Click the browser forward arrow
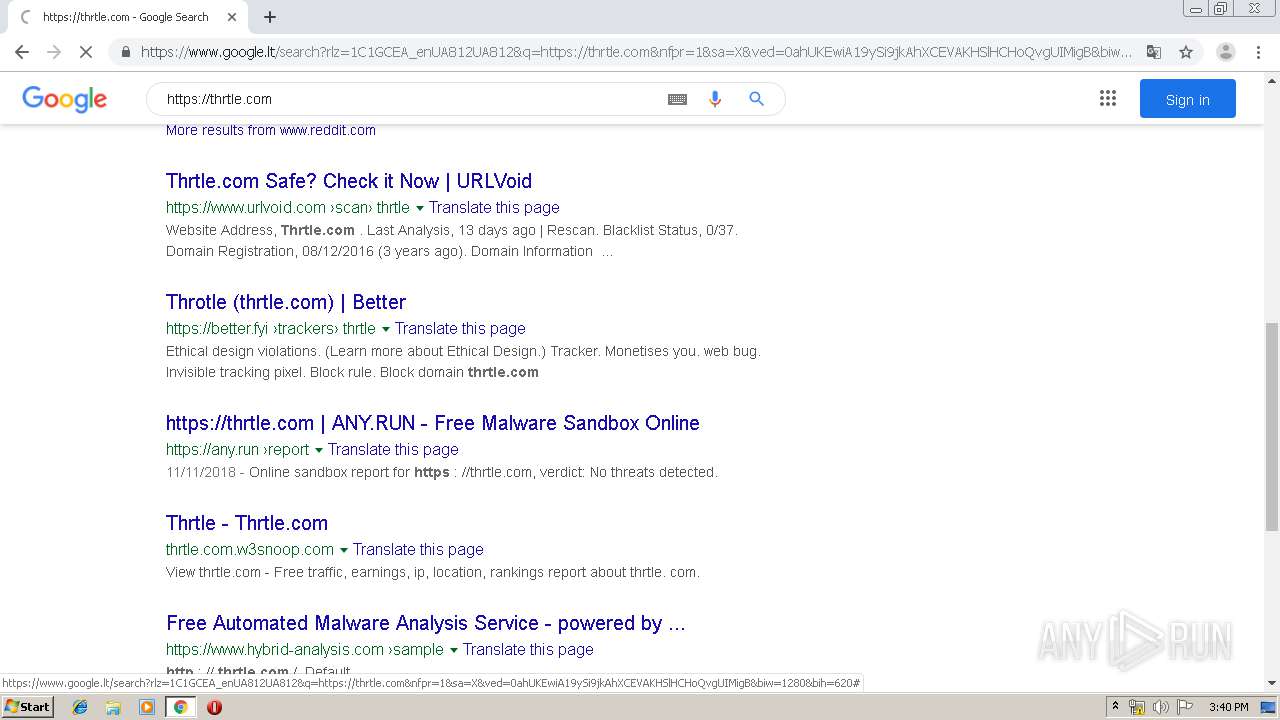 pos(54,52)
